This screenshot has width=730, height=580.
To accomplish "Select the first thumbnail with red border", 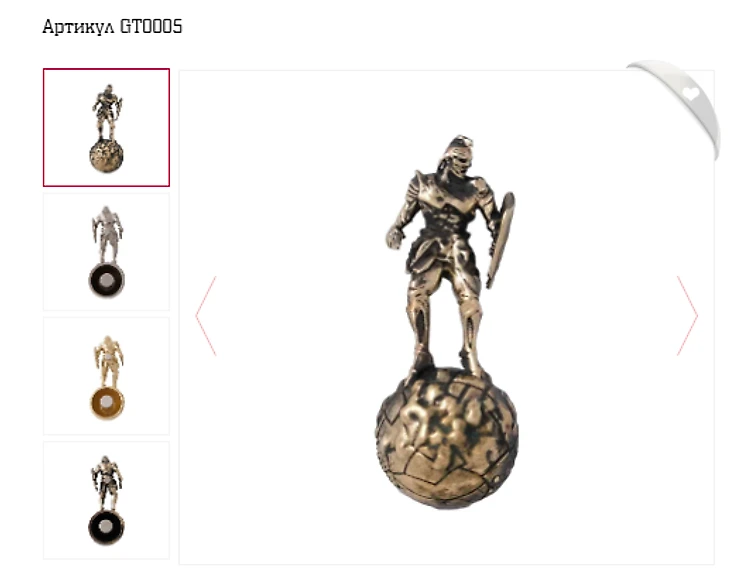I will coord(106,128).
